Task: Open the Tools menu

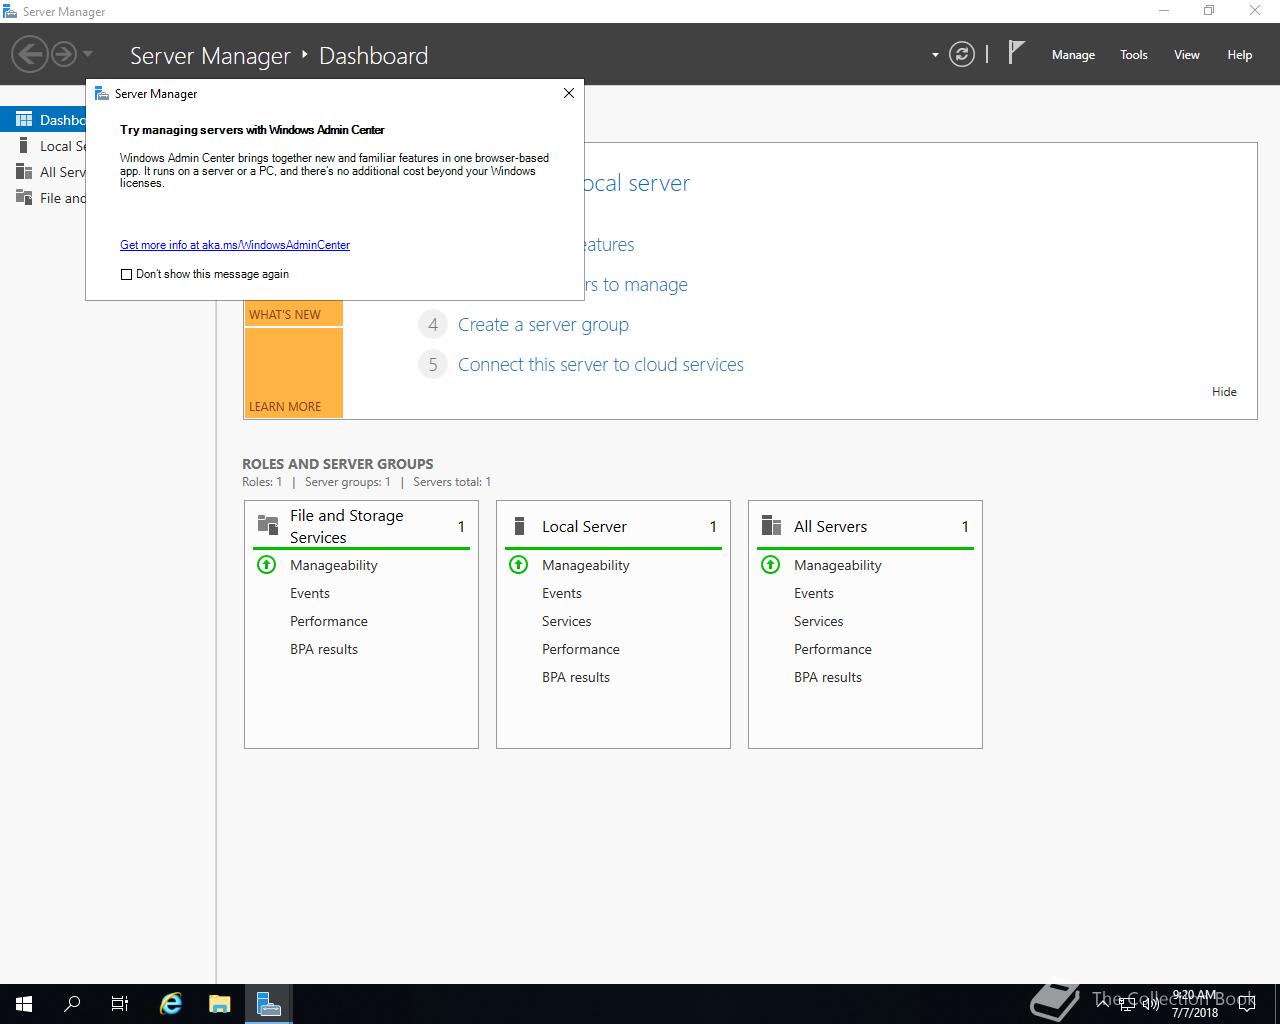Action: [x=1134, y=55]
